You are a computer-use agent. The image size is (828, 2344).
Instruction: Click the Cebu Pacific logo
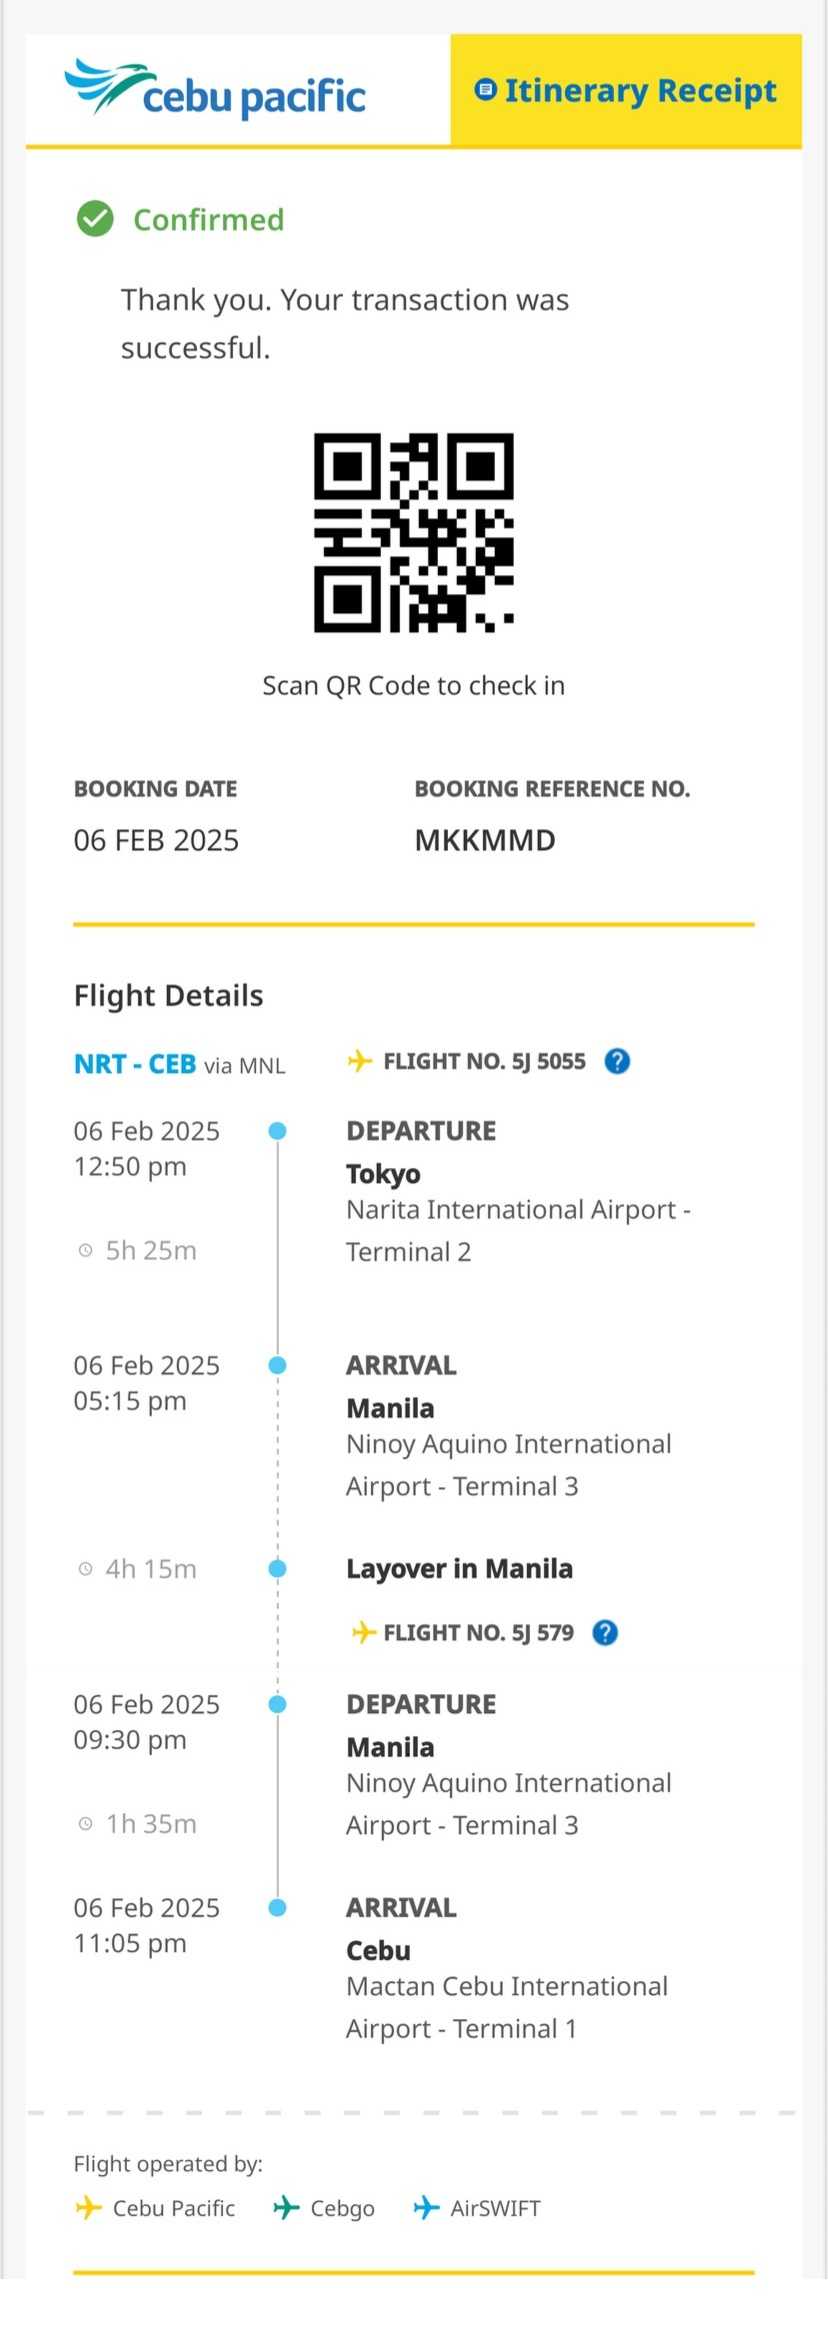[x=215, y=88]
